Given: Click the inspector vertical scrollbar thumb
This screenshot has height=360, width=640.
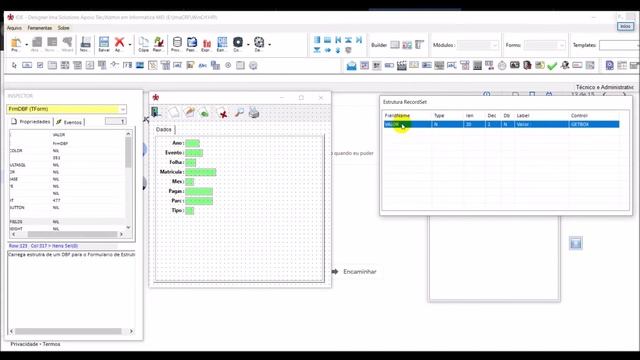Looking at the screenshot, I should click(x=128, y=152).
